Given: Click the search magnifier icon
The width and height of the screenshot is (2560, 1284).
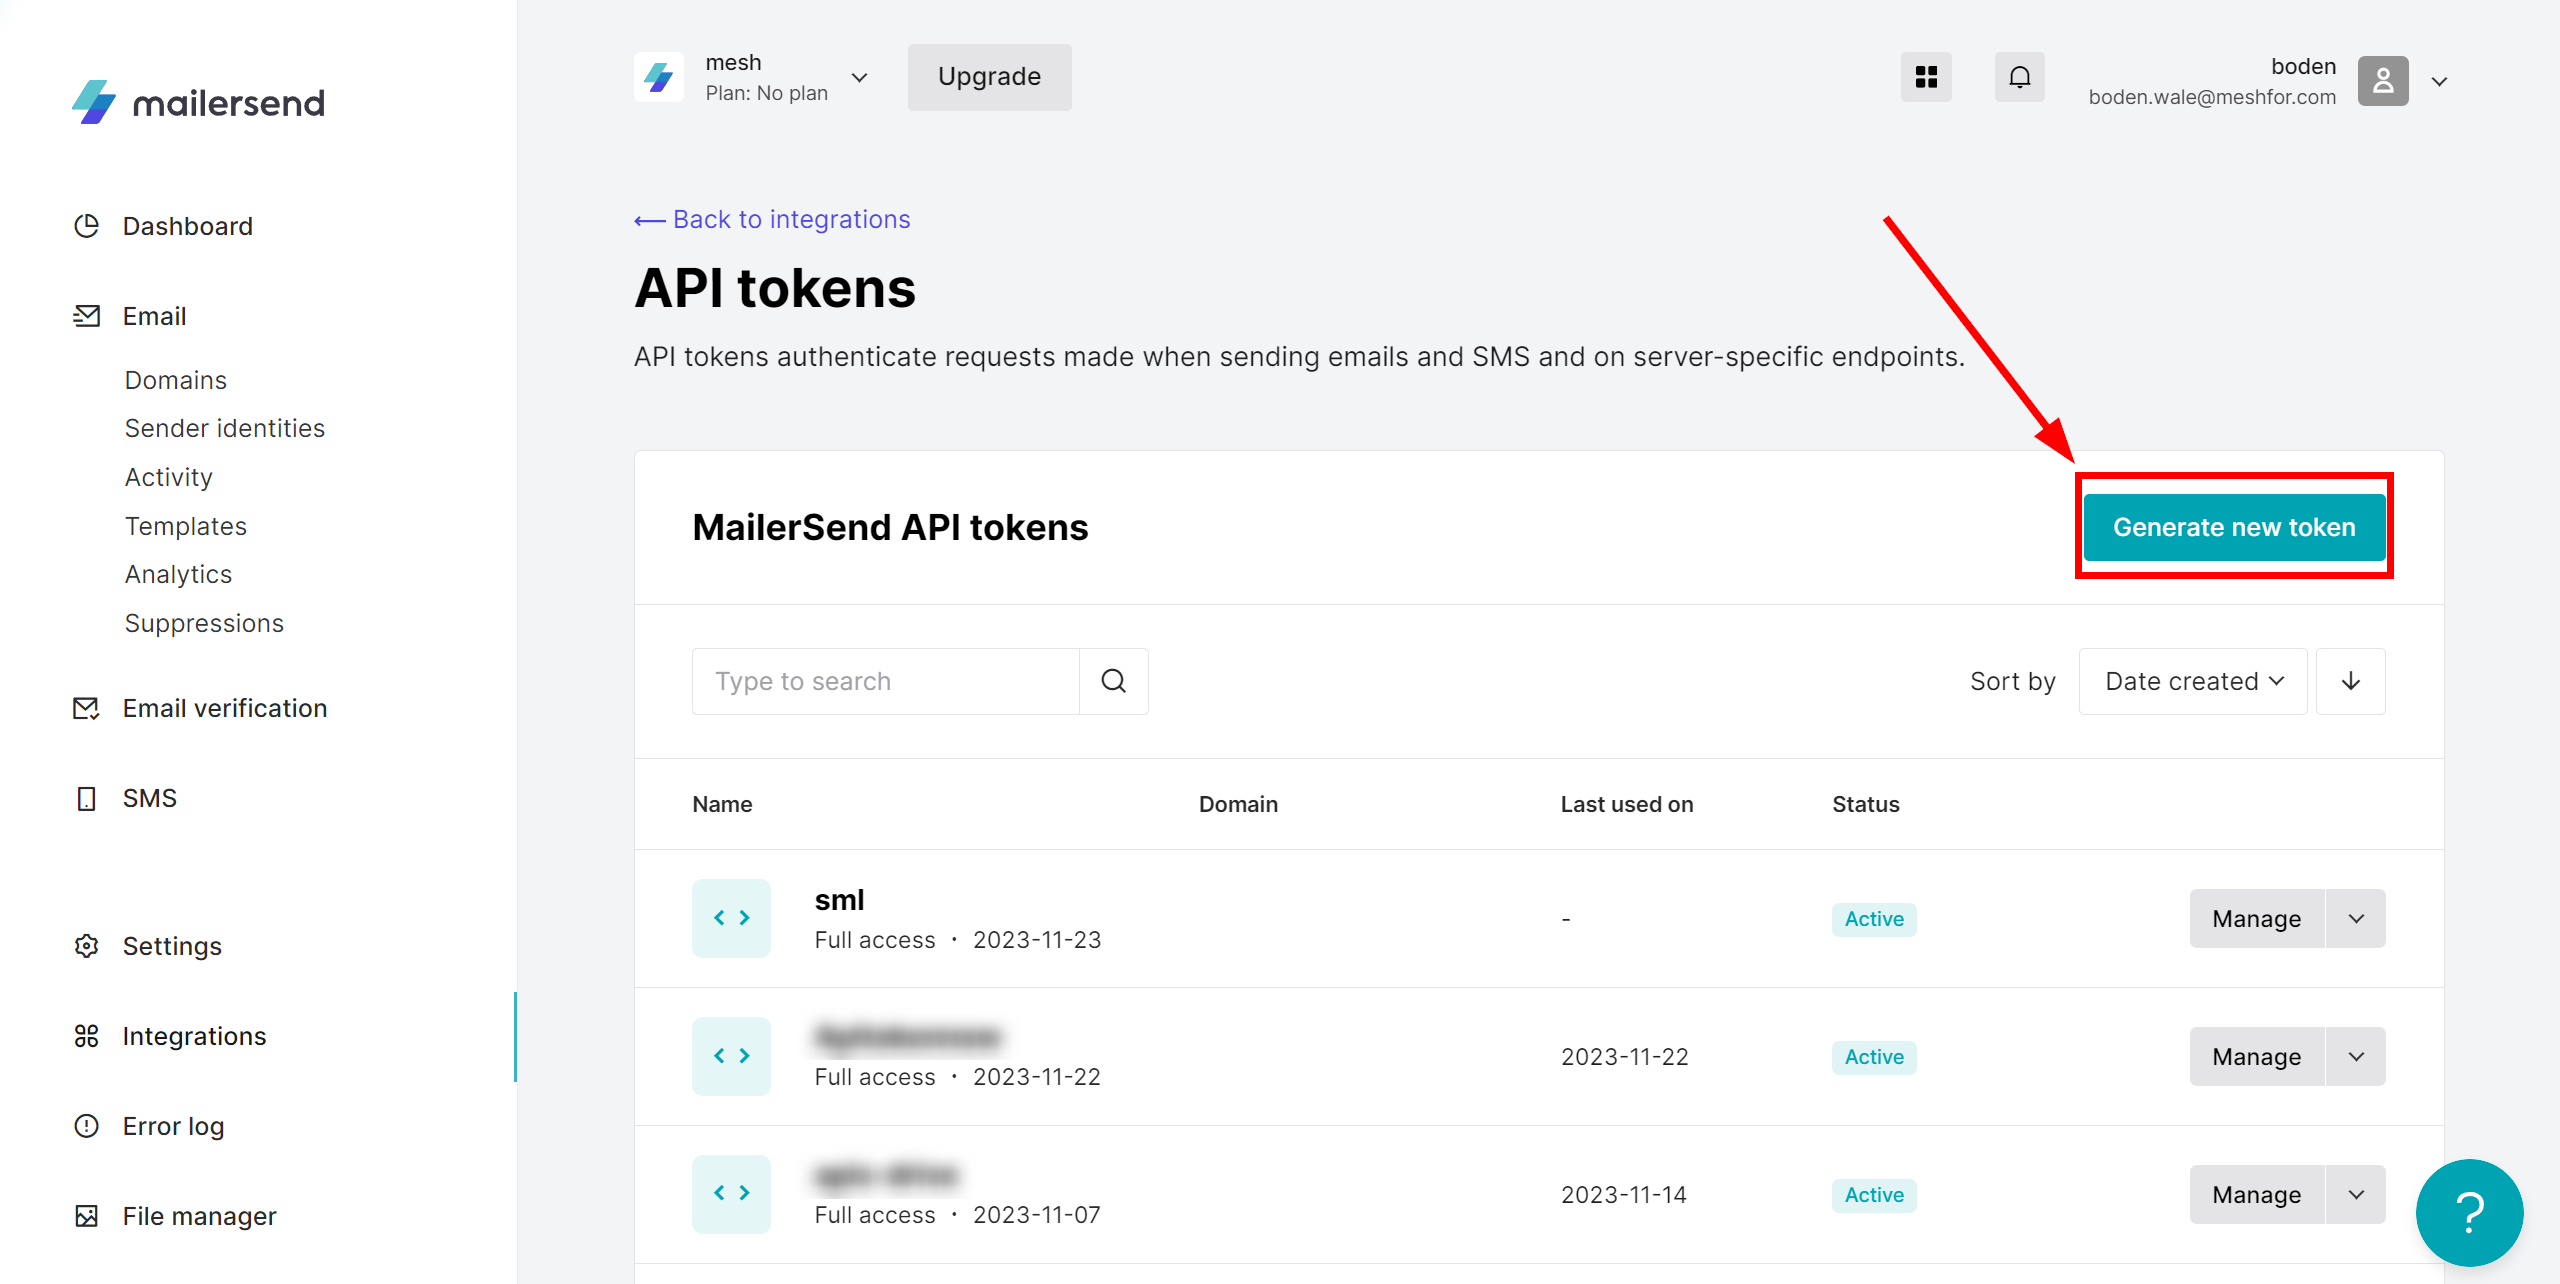Looking at the screenshot, I should [x=1114, y=681].
